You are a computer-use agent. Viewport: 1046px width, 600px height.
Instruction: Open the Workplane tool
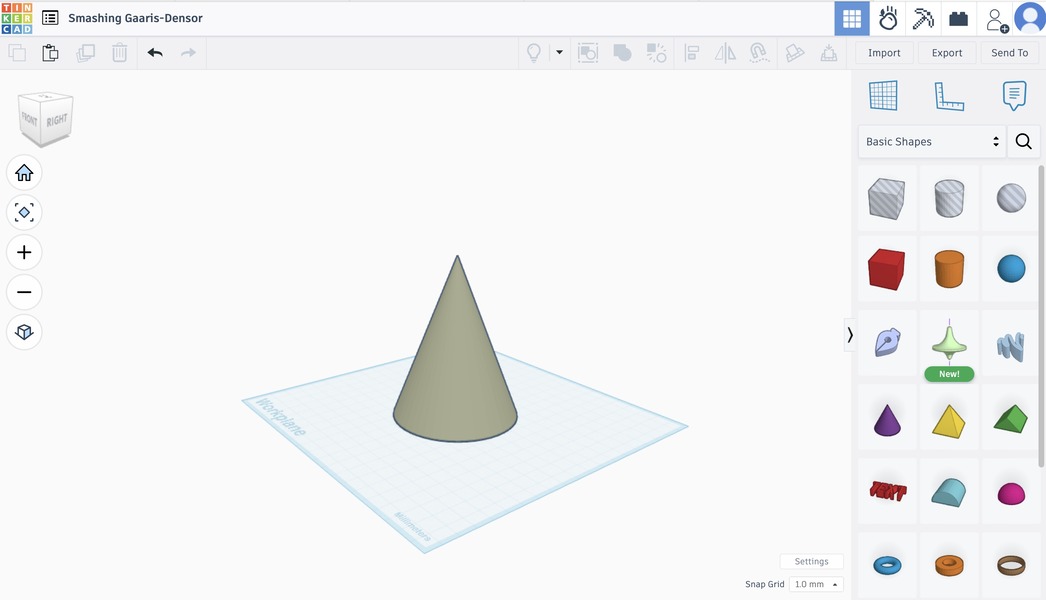883,96
